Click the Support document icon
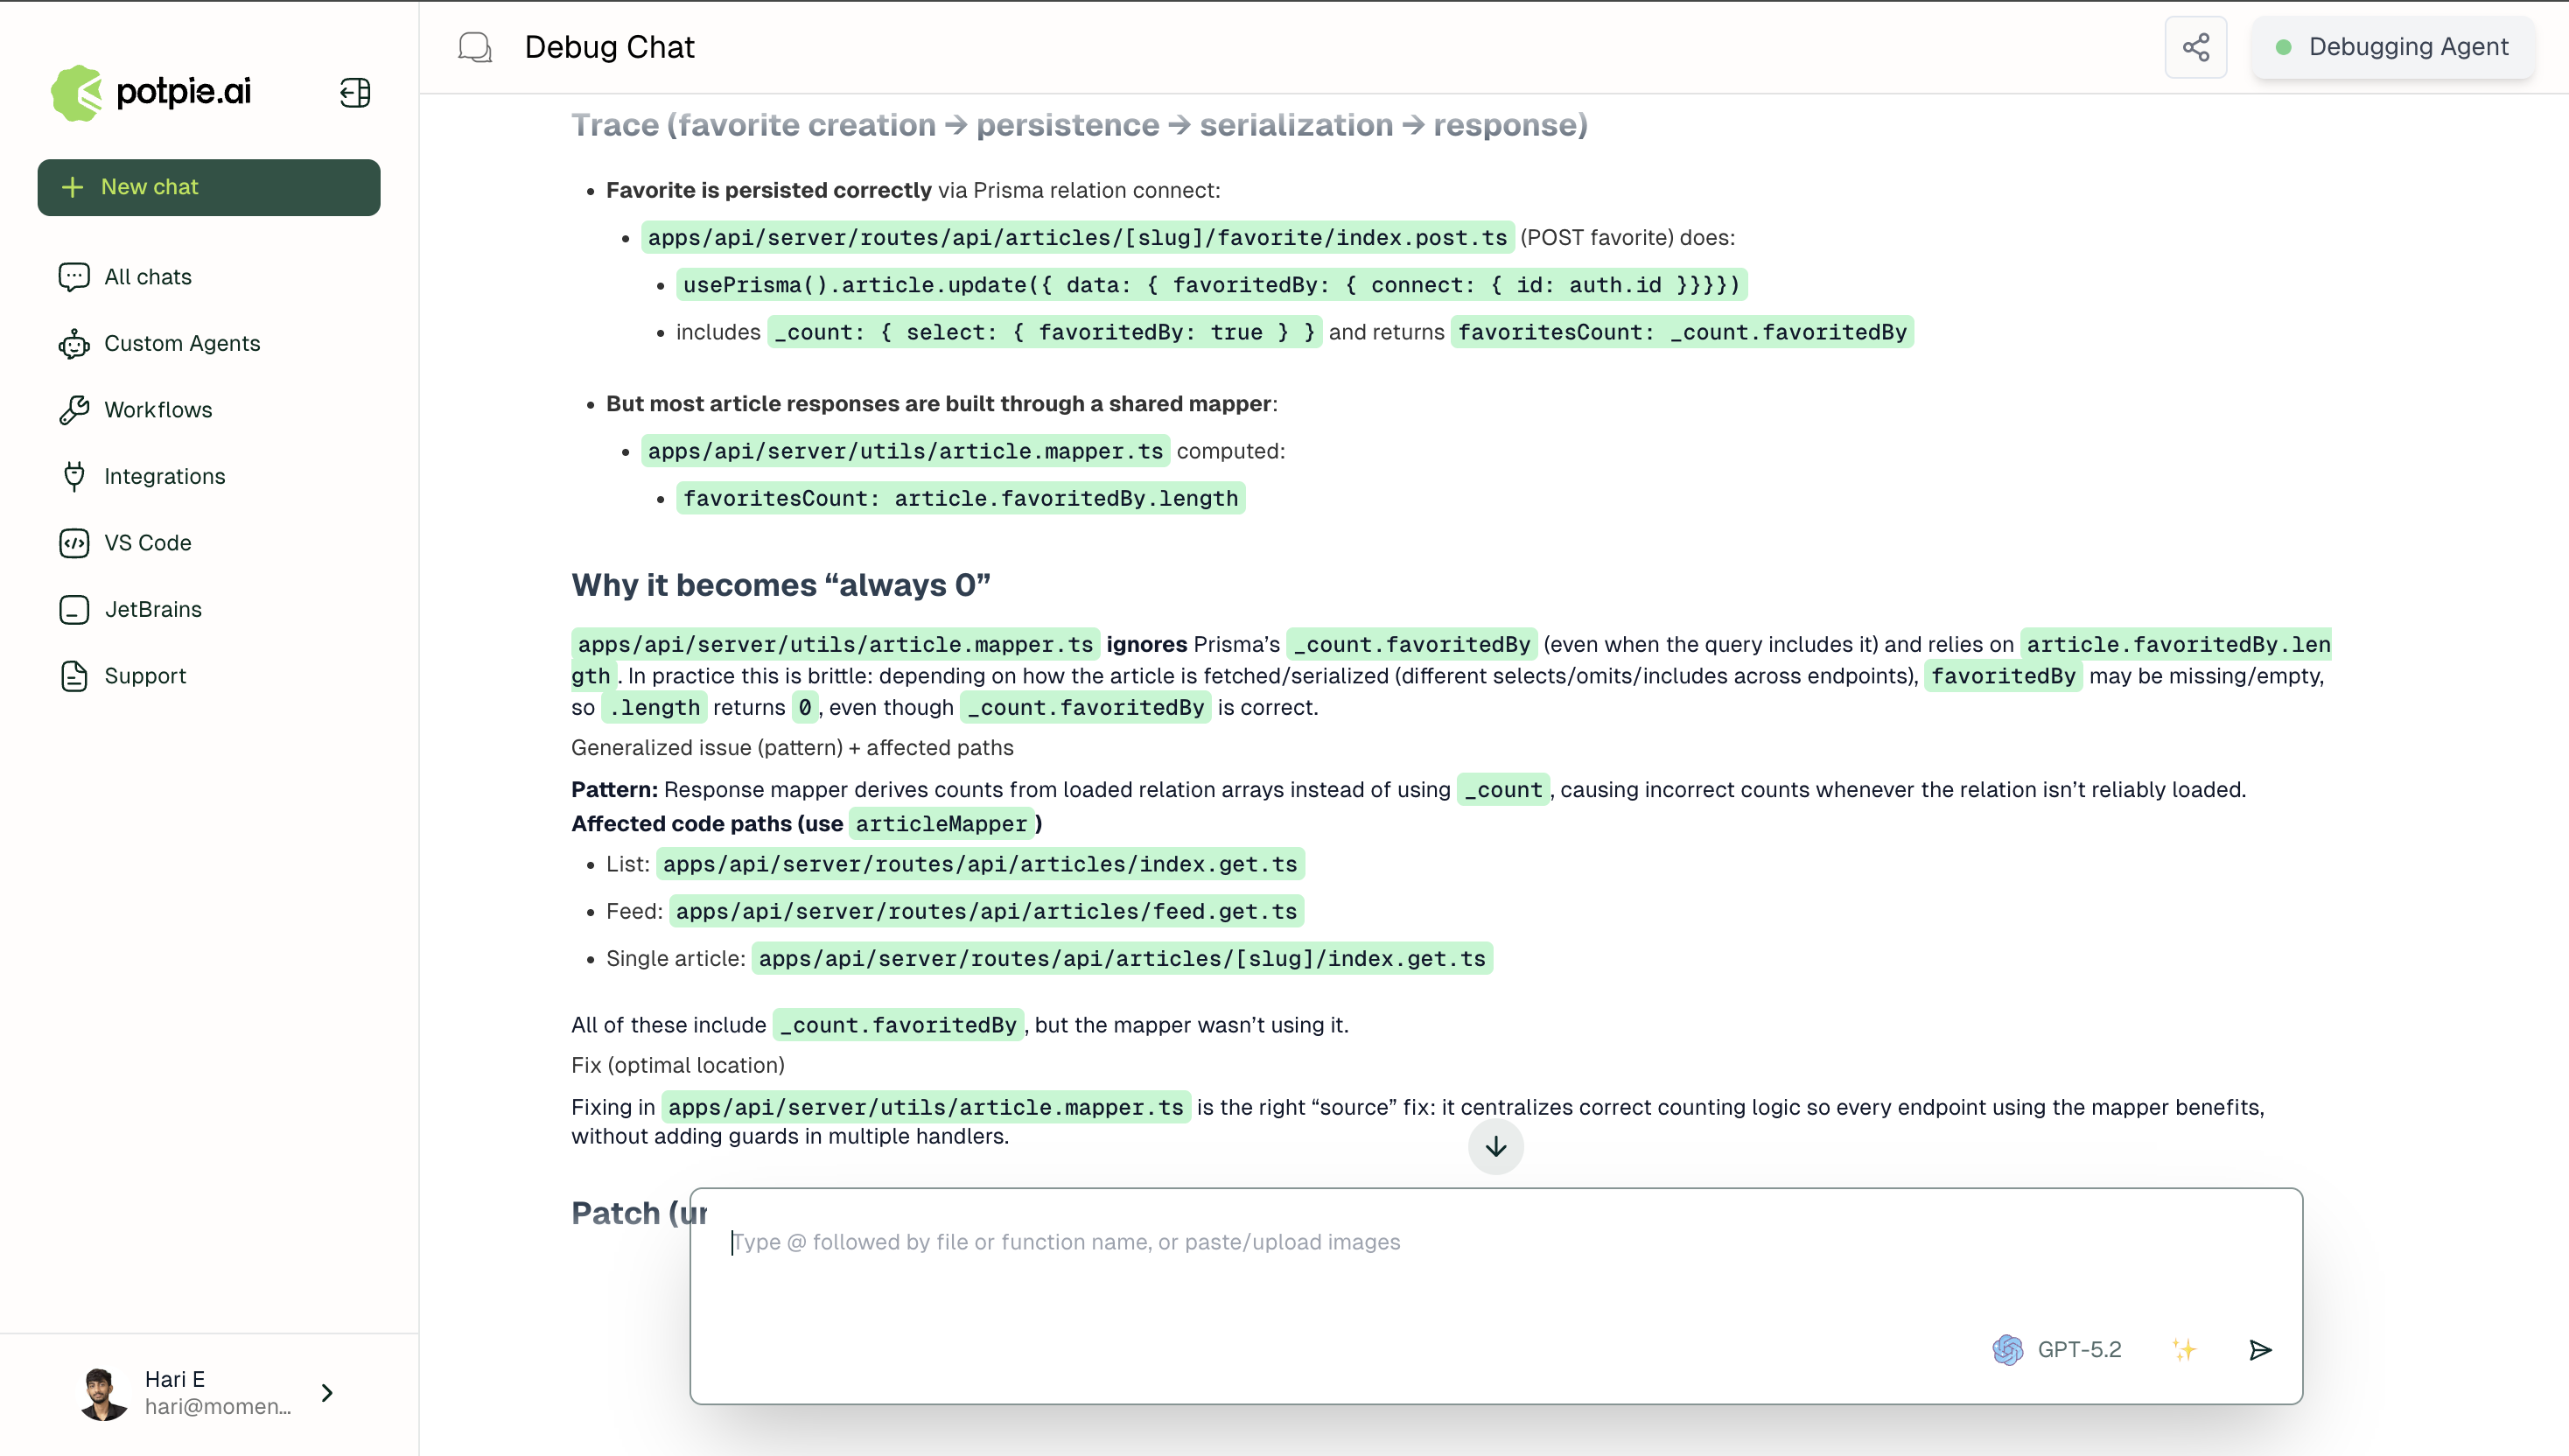Viewport: 2569px width, 1456px height. pos(75,676)
